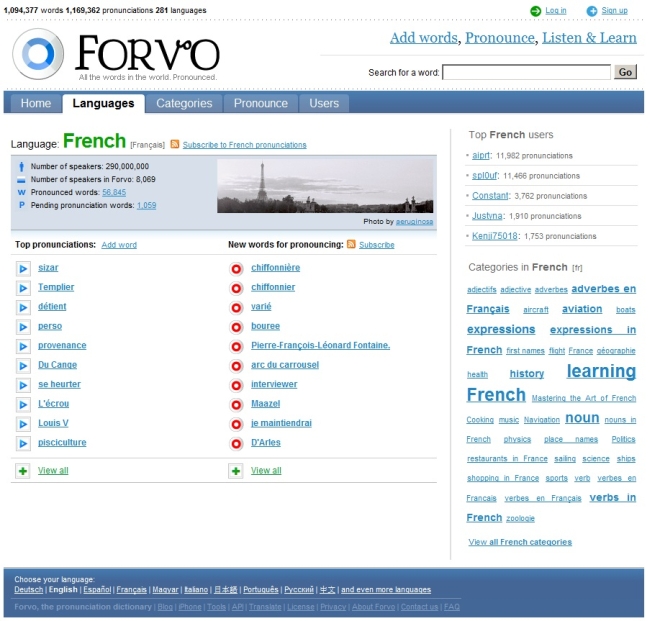The width and height of the screenshot is (650, 621).
Task: Open the Log in link
Action: click(555, 10)
